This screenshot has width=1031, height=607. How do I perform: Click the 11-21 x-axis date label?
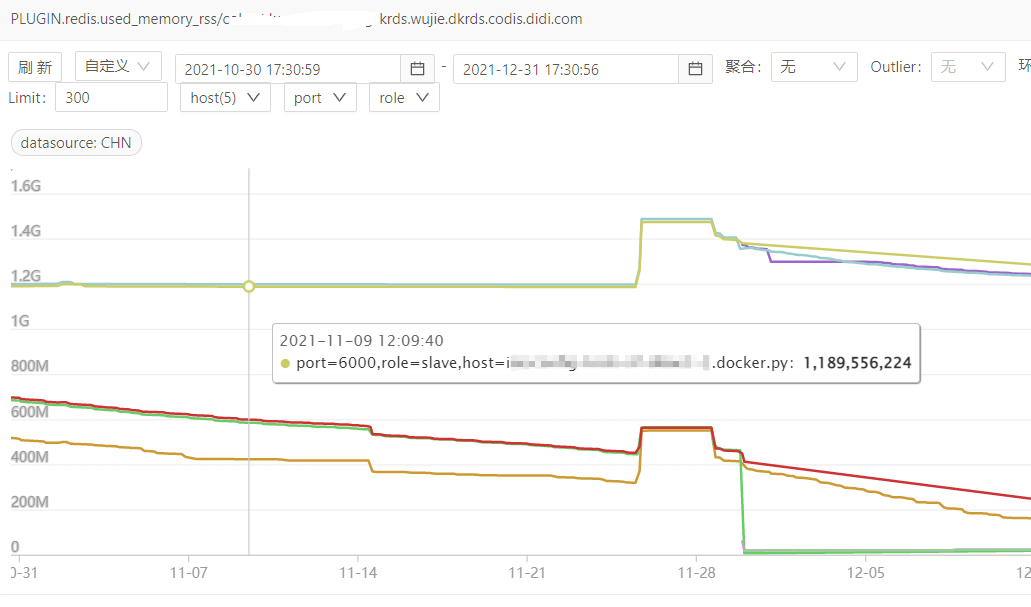point(527,573)
